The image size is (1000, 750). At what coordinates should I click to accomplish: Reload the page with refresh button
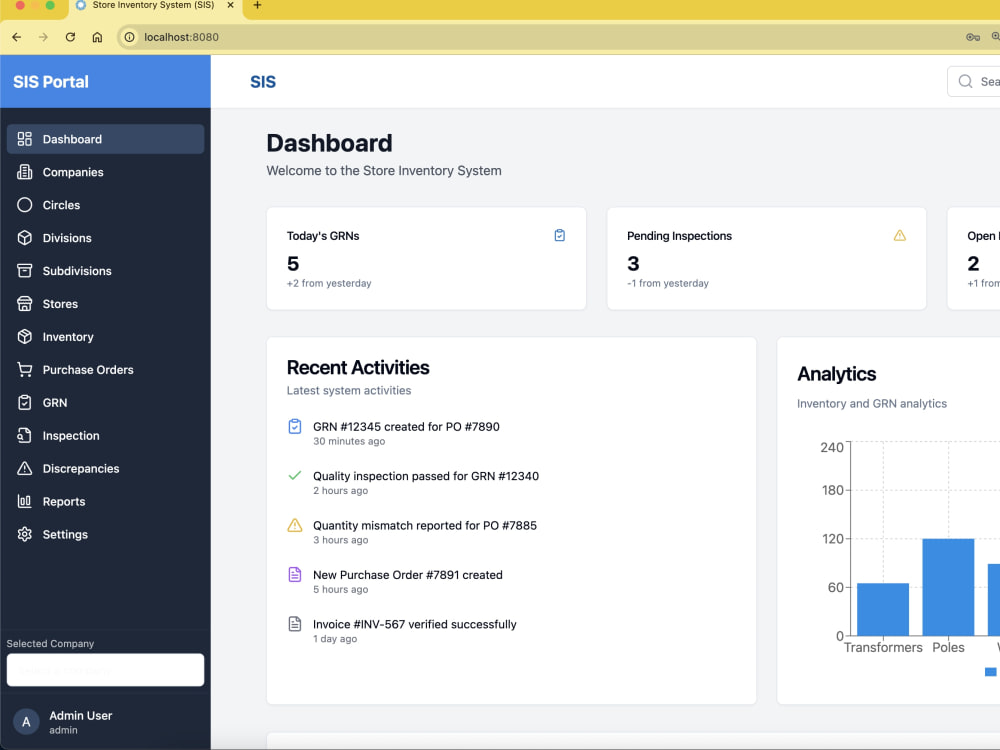pyautogui.click(x=70, y=37)
